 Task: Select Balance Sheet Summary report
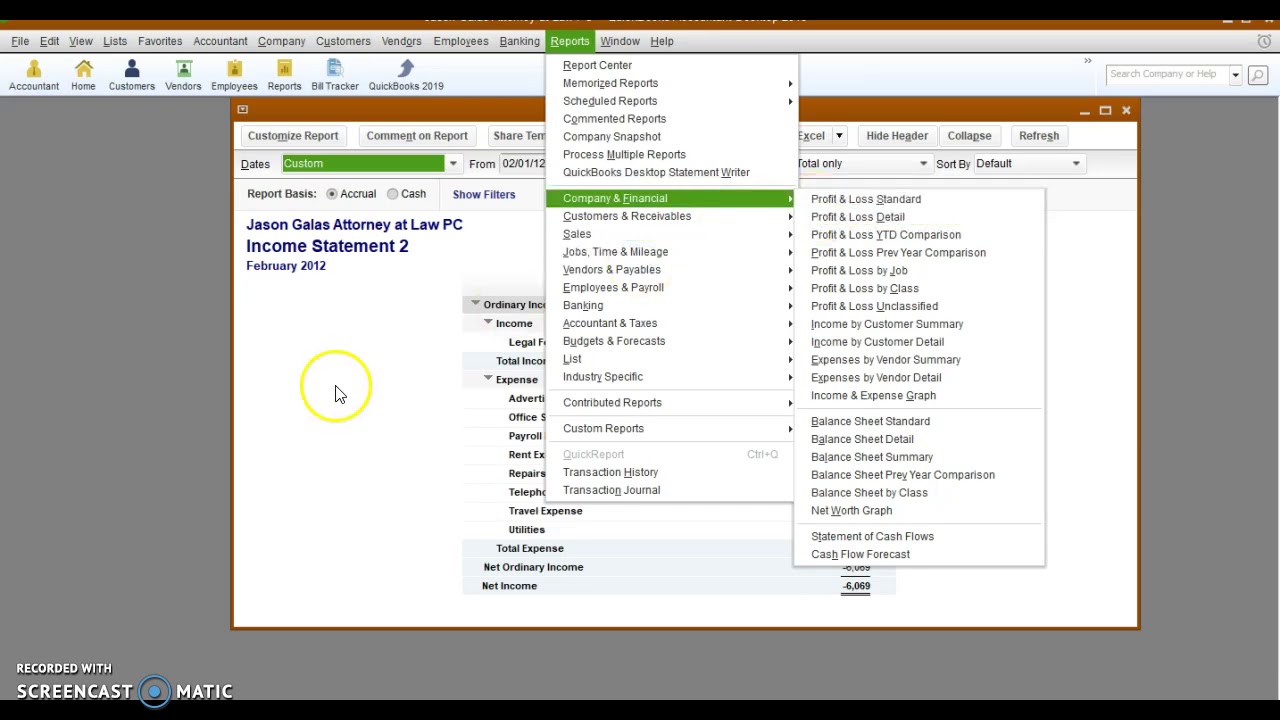pos(872,457)
